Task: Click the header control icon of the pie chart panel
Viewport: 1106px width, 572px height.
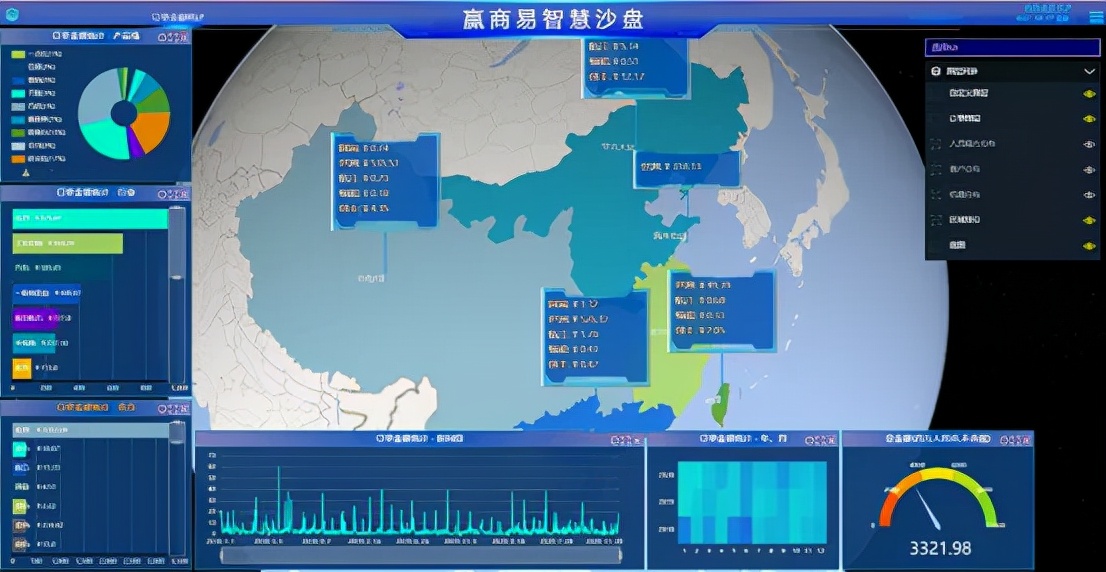Action: [x=173, y=36]
